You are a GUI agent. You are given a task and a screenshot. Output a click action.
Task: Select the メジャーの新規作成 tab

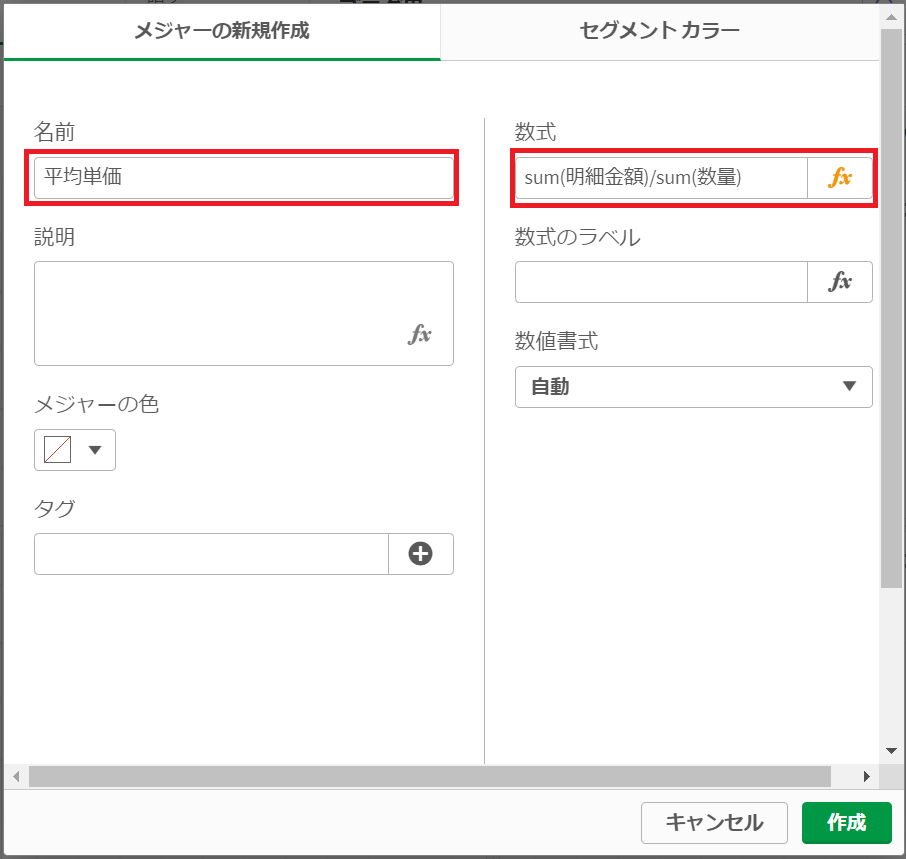point(222,31)
